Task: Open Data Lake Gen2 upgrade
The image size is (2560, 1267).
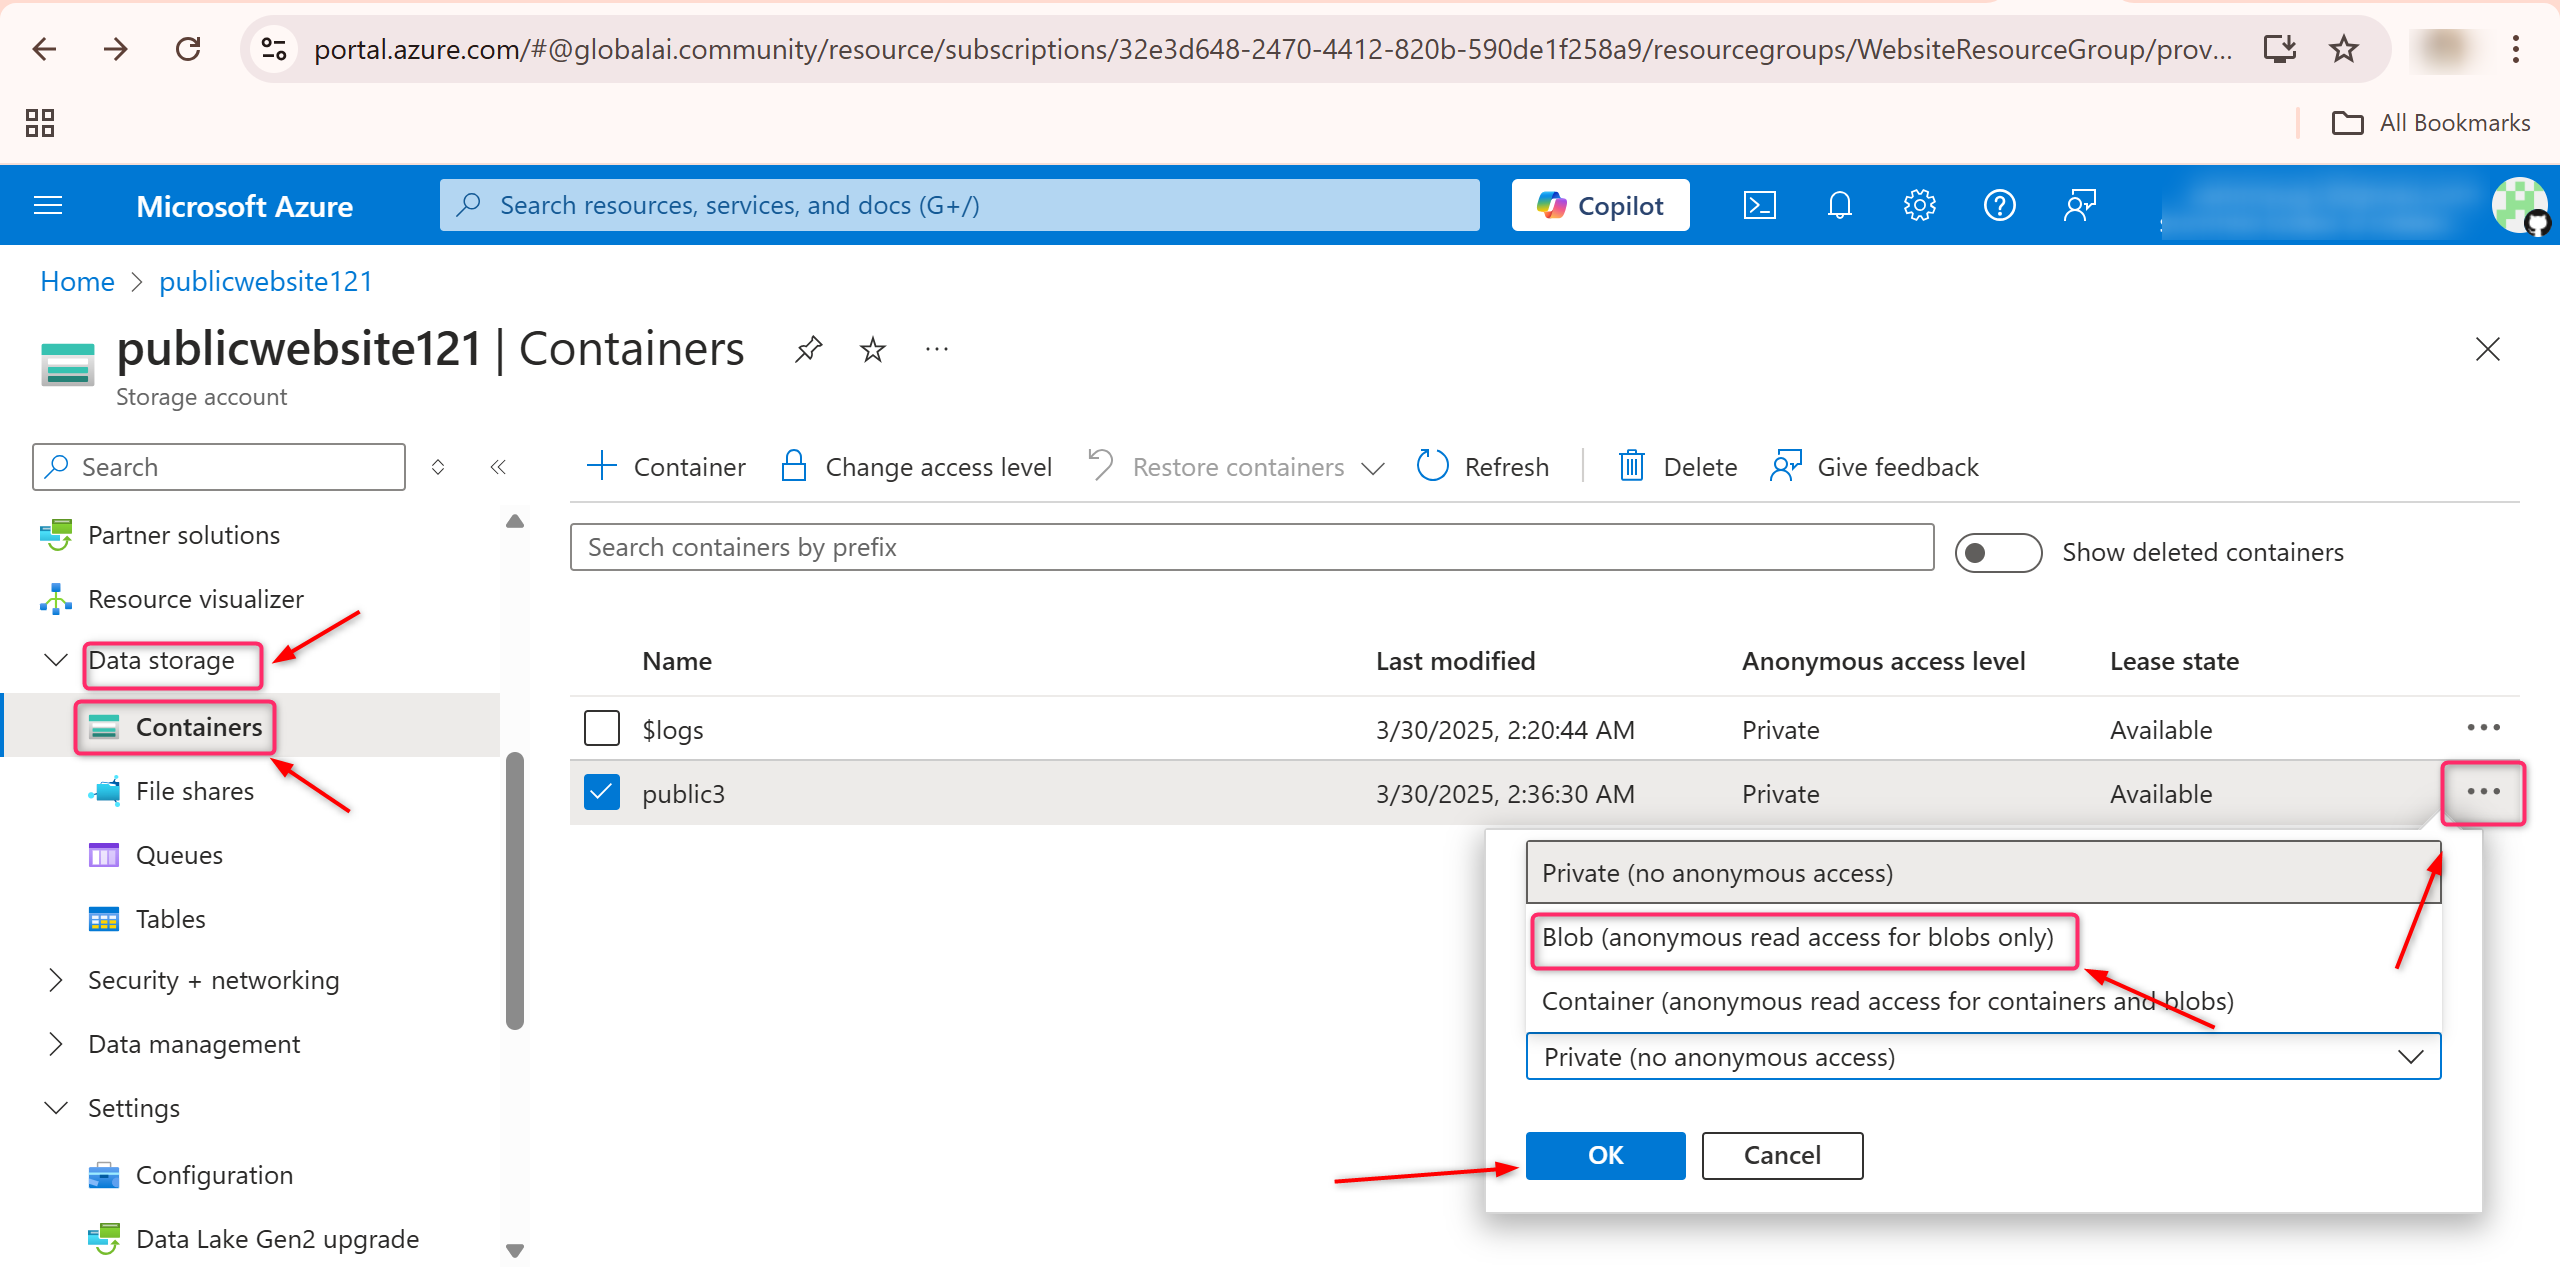Action: tap(277, 1239)
